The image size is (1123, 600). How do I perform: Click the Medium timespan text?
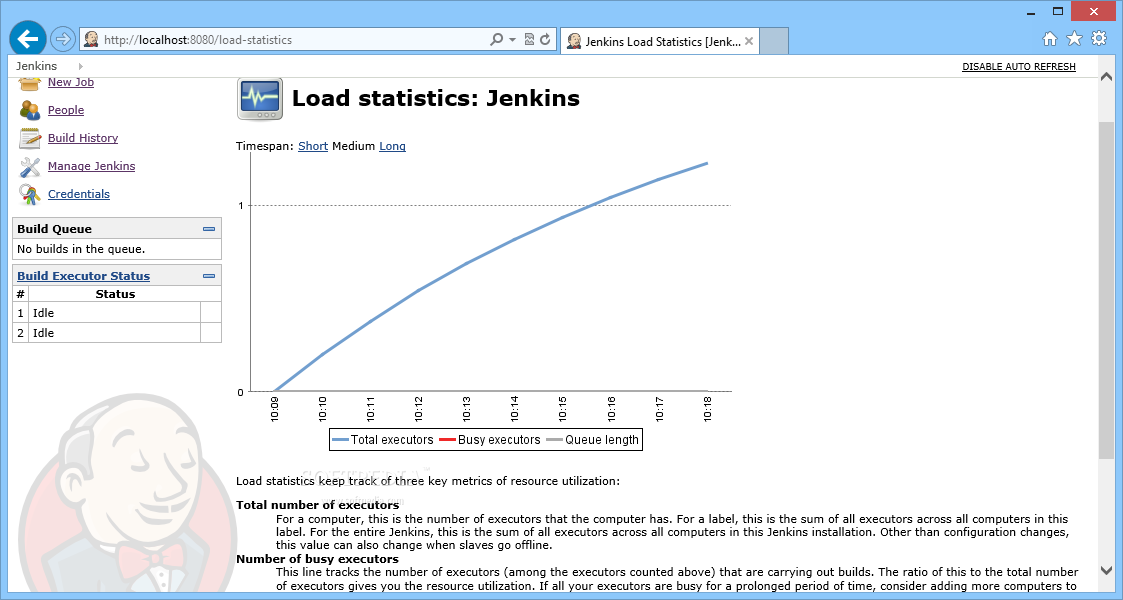coord(354,146)
